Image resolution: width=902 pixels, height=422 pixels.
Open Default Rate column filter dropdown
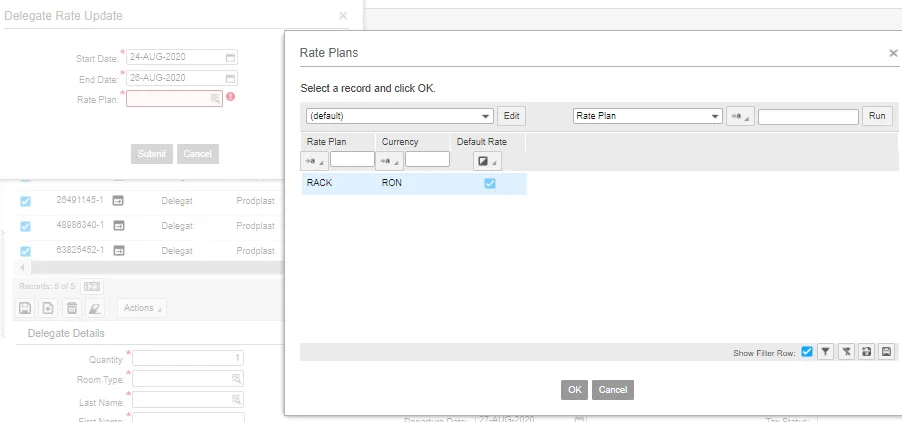point(487,161)
